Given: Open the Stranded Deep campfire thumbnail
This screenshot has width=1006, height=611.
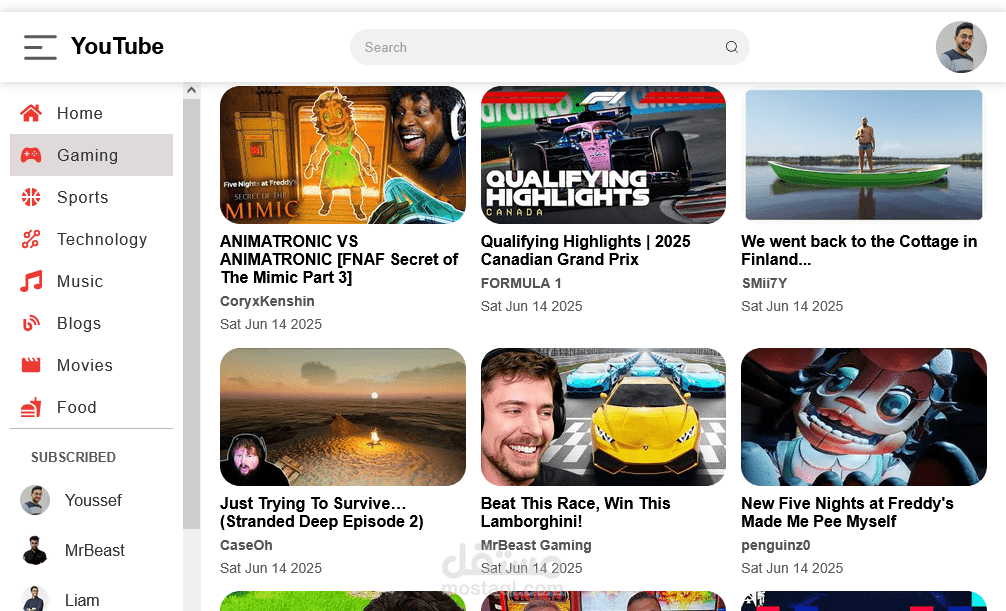Looking at the screenshot, I should click(x=343, y=417).
